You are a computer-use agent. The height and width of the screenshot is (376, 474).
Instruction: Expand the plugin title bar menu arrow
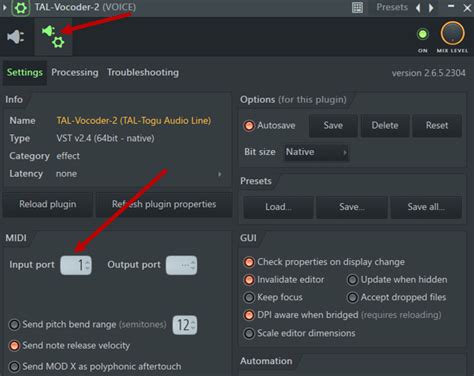(x=4, y=7)
